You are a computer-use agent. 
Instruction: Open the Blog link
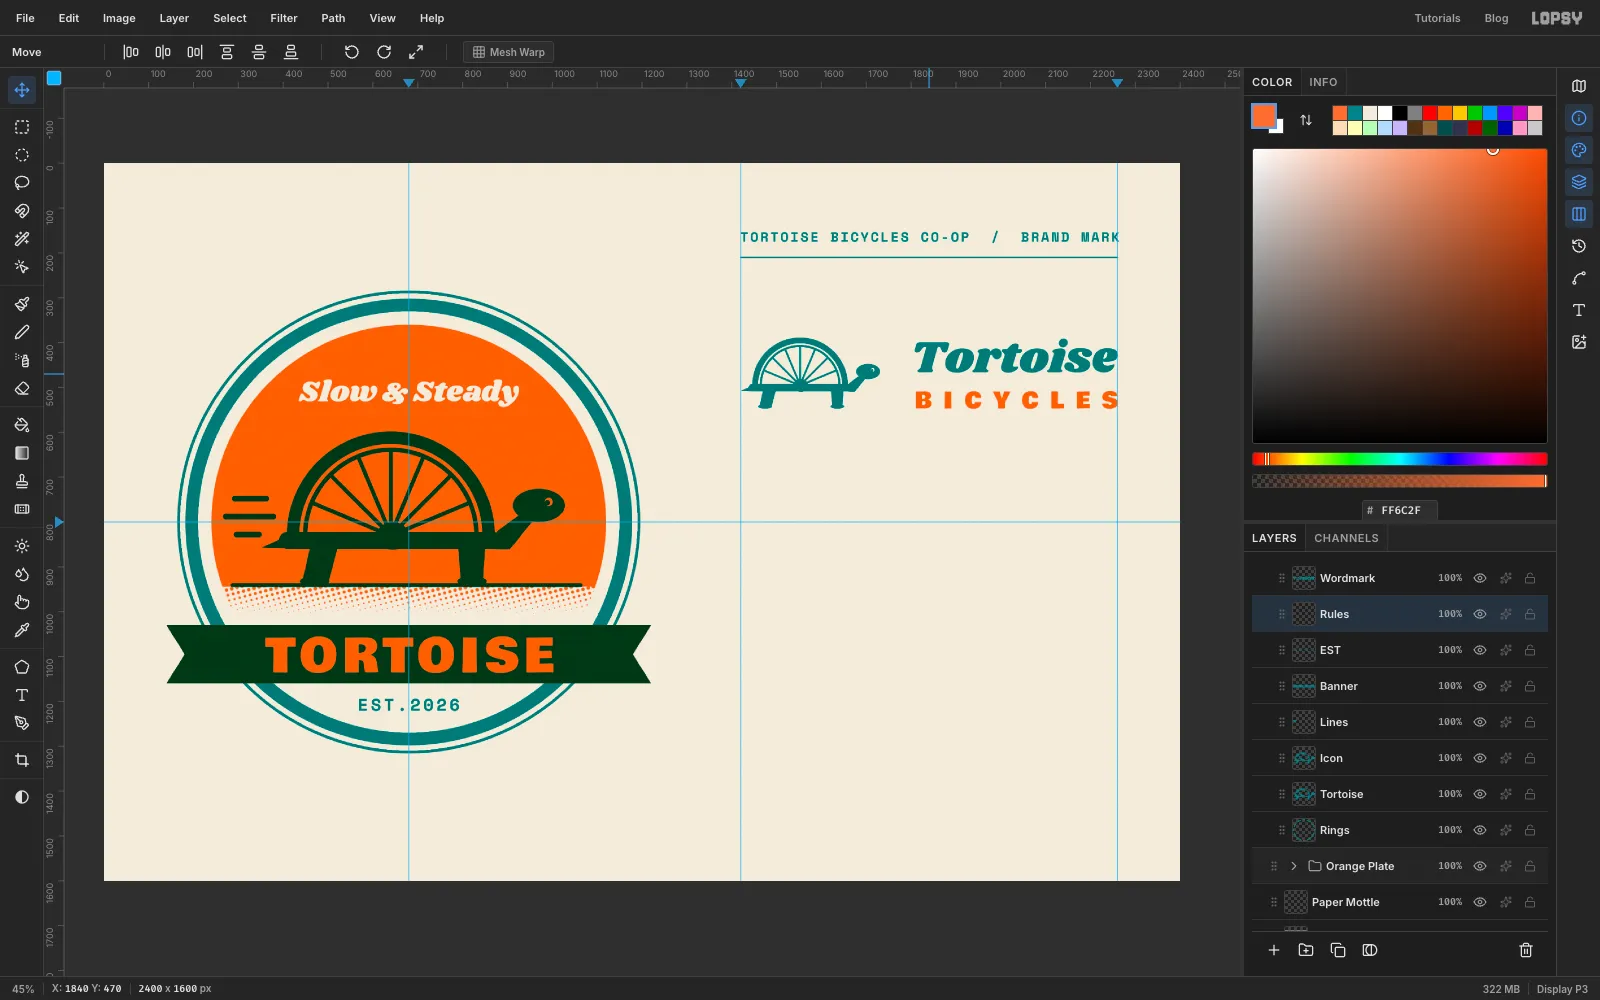[x=1496, y=18]
